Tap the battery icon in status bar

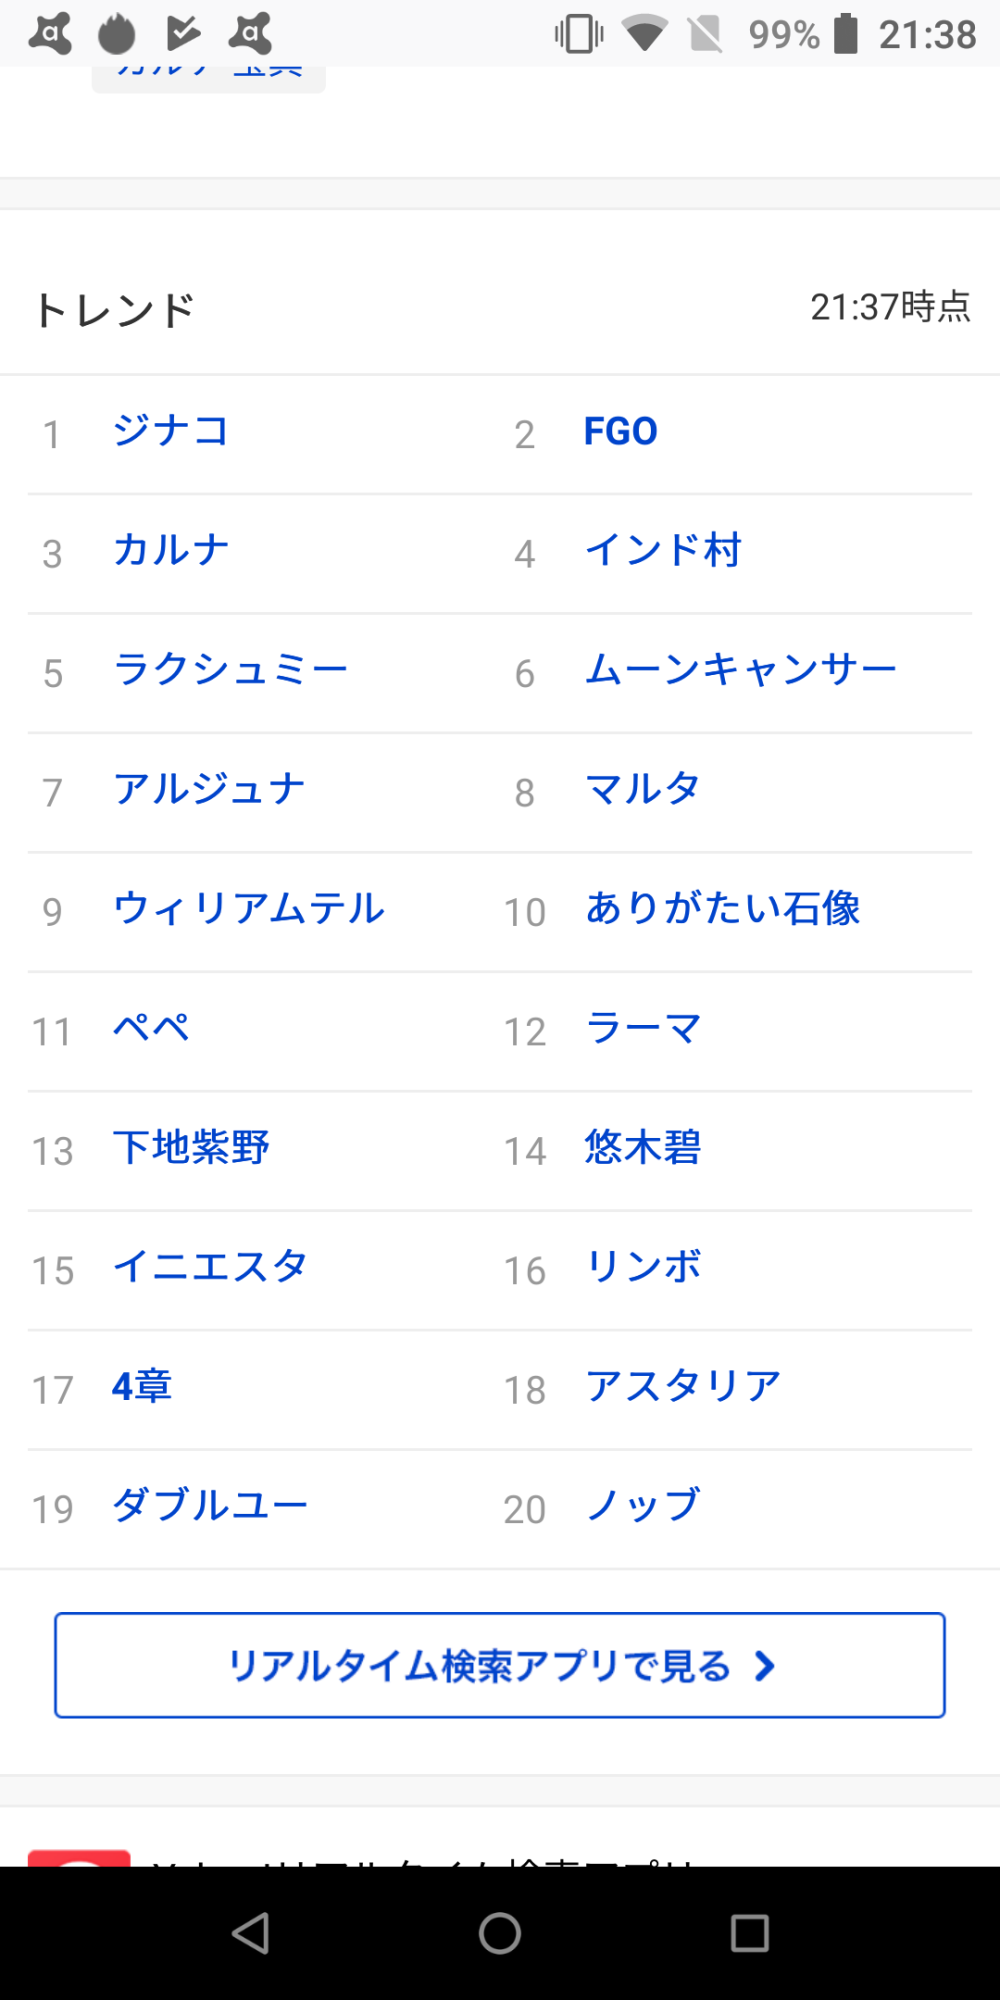(846, 34)
